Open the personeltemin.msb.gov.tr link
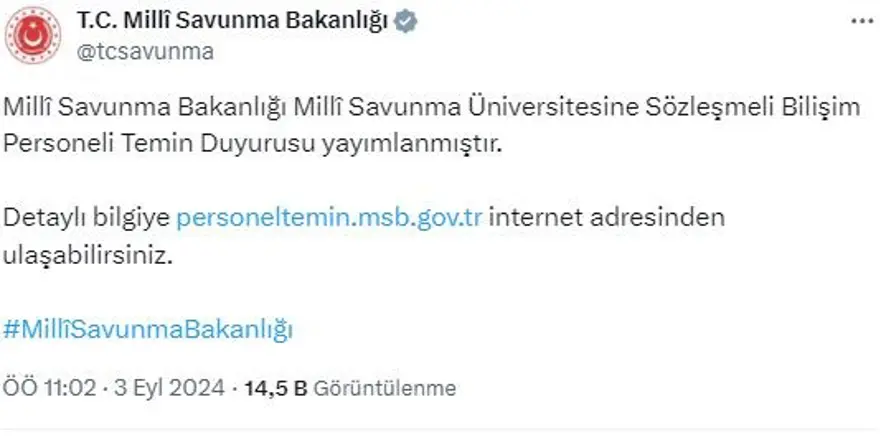This screenshot has height=445, width=880. click(x=330, y=218)
